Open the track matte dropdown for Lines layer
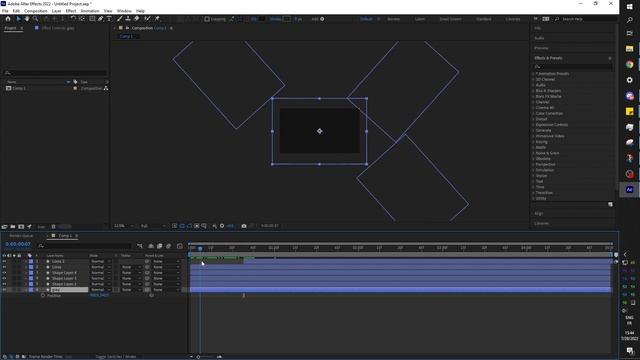640x360 pixels. click(x=131, y=267)
